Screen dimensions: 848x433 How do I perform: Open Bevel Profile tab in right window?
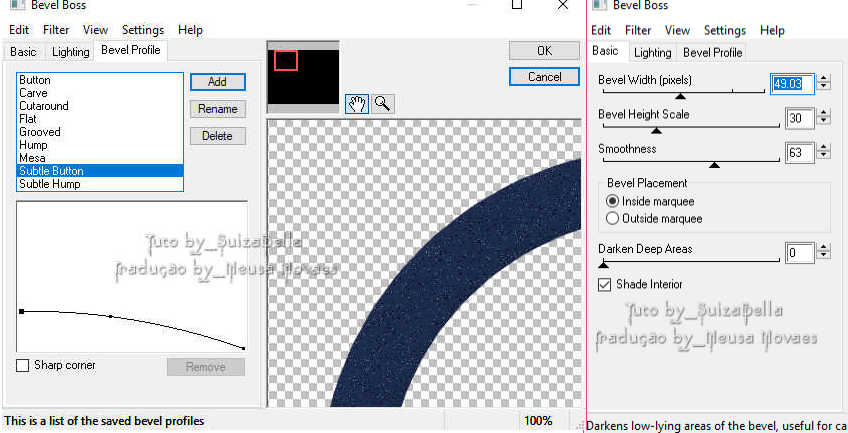point(712,52)
